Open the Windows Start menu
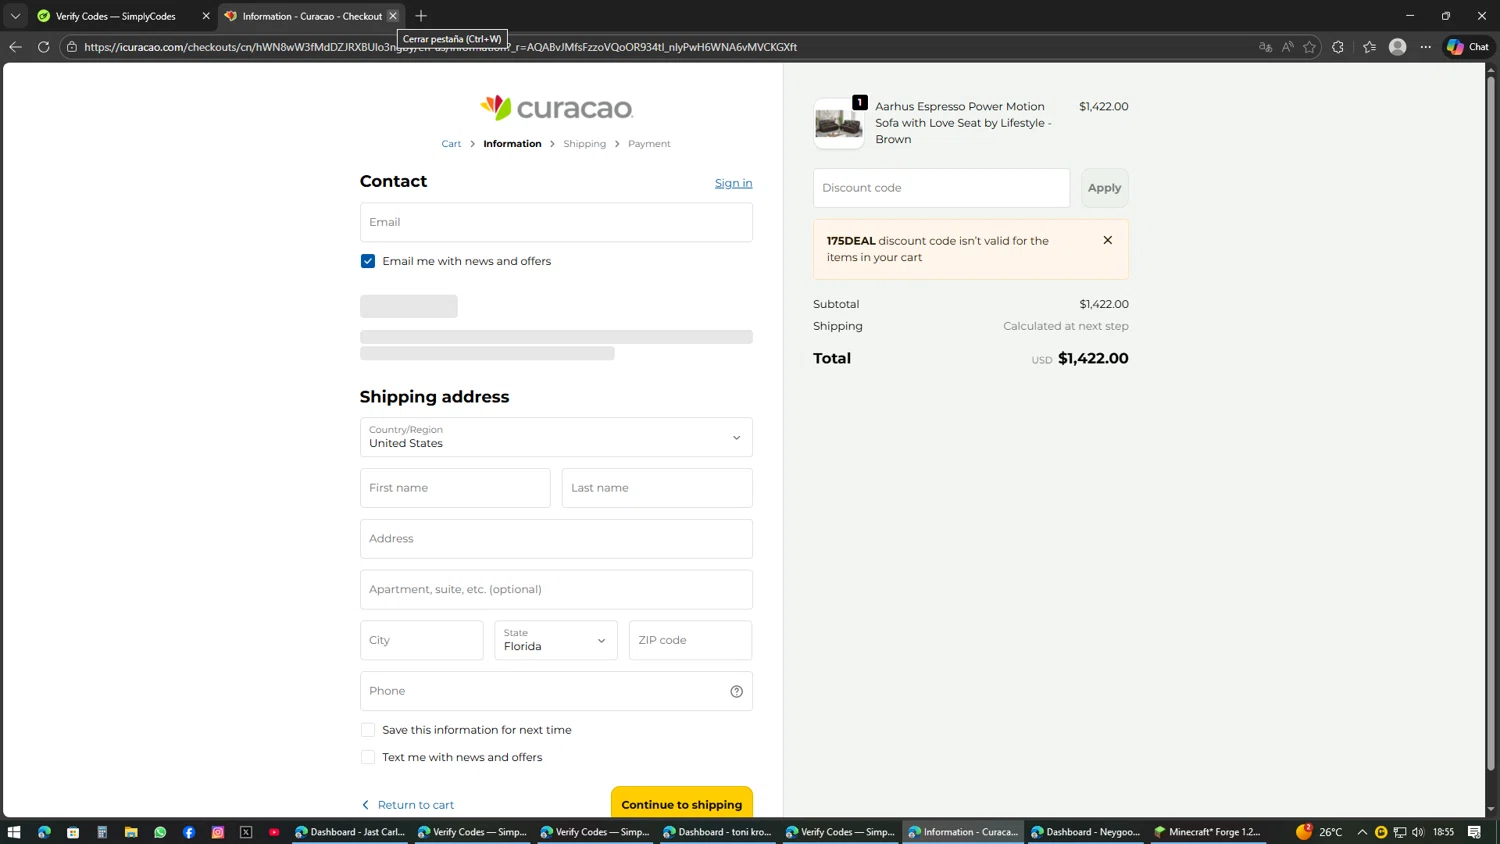Viewport: 1500px width, 844px height. [14, 832]
